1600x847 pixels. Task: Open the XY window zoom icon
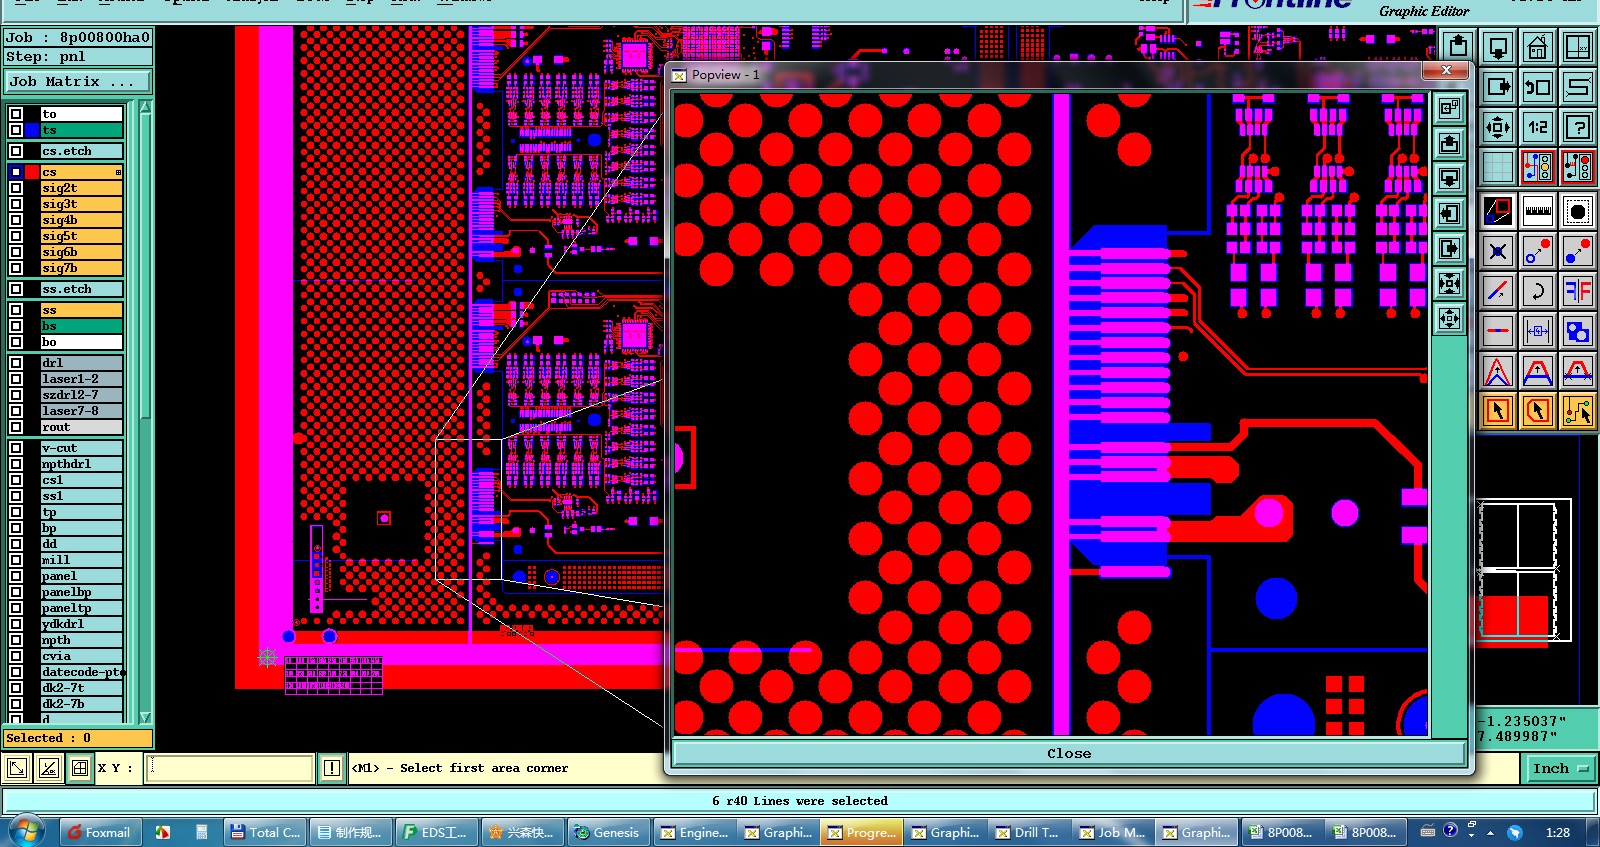pyautogui.click(x=1578, y=46)
